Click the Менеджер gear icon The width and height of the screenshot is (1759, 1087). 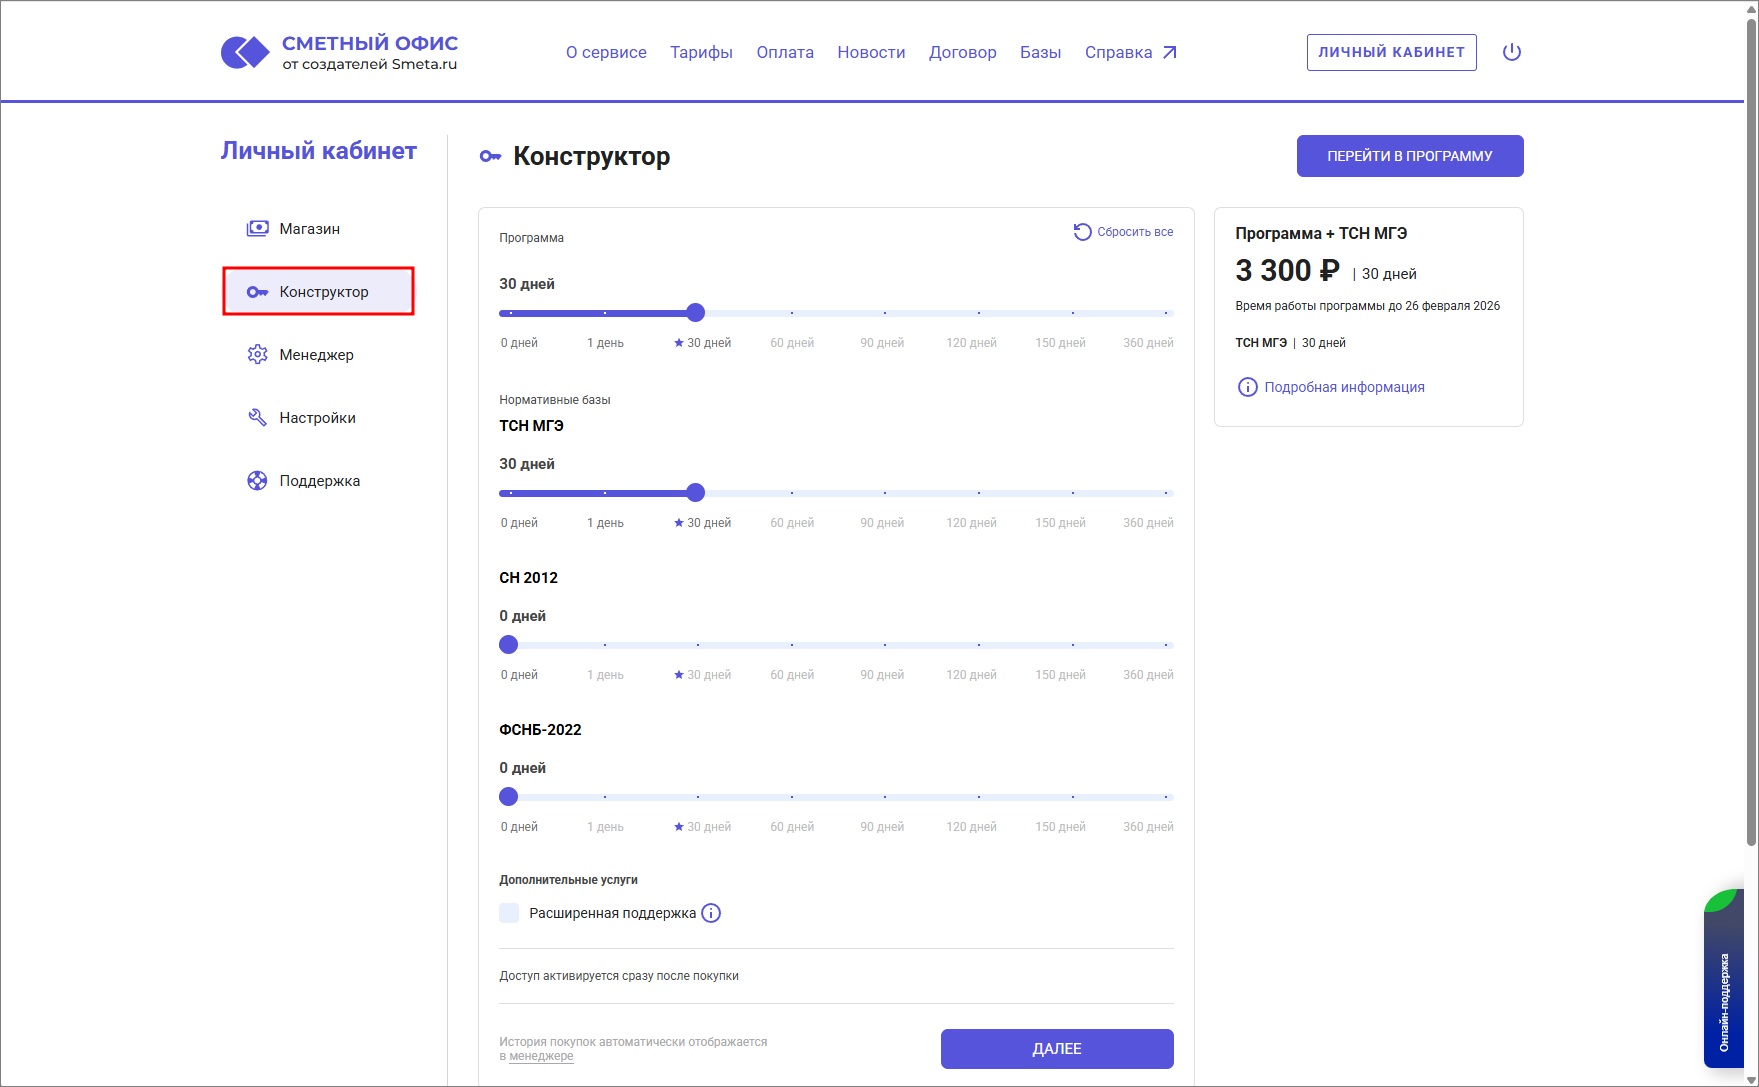(257, 355)
